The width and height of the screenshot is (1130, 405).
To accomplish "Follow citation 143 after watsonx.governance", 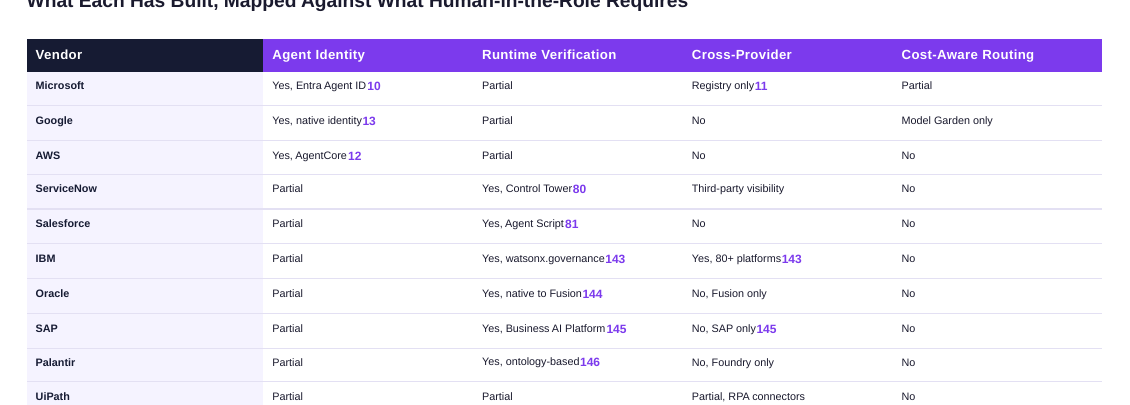I will 615,259.
